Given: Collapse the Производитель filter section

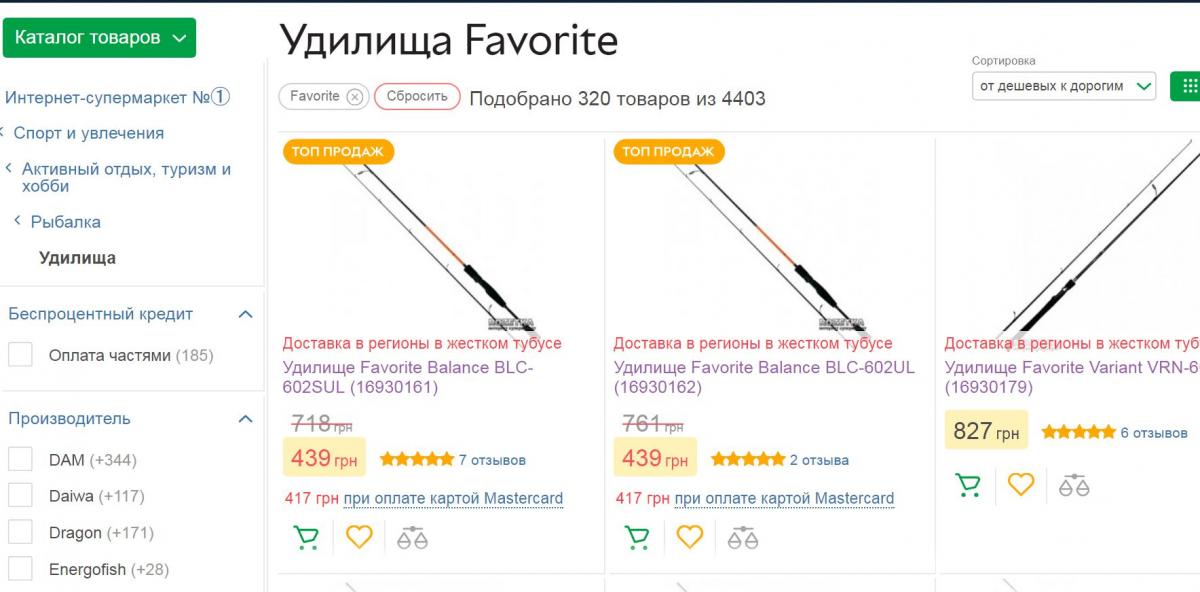Looking at the screenshot, I should pos(245,418).
